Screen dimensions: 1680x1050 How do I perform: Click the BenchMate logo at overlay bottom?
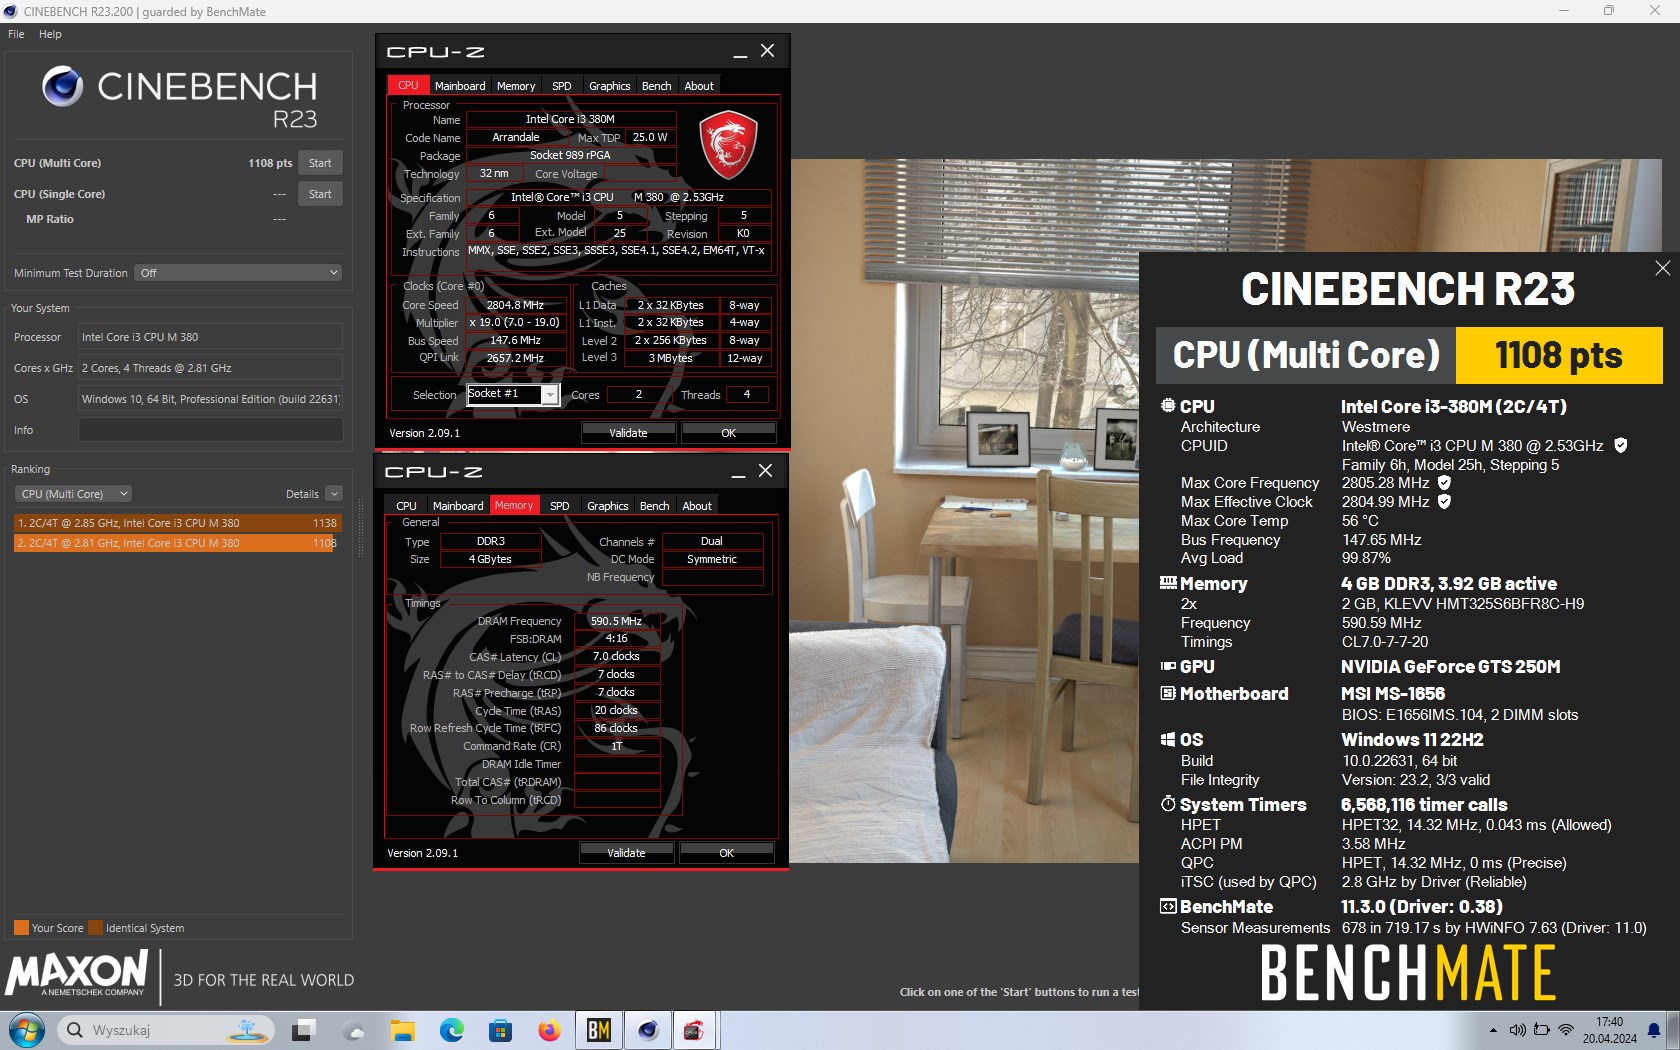click(1408, 973)
